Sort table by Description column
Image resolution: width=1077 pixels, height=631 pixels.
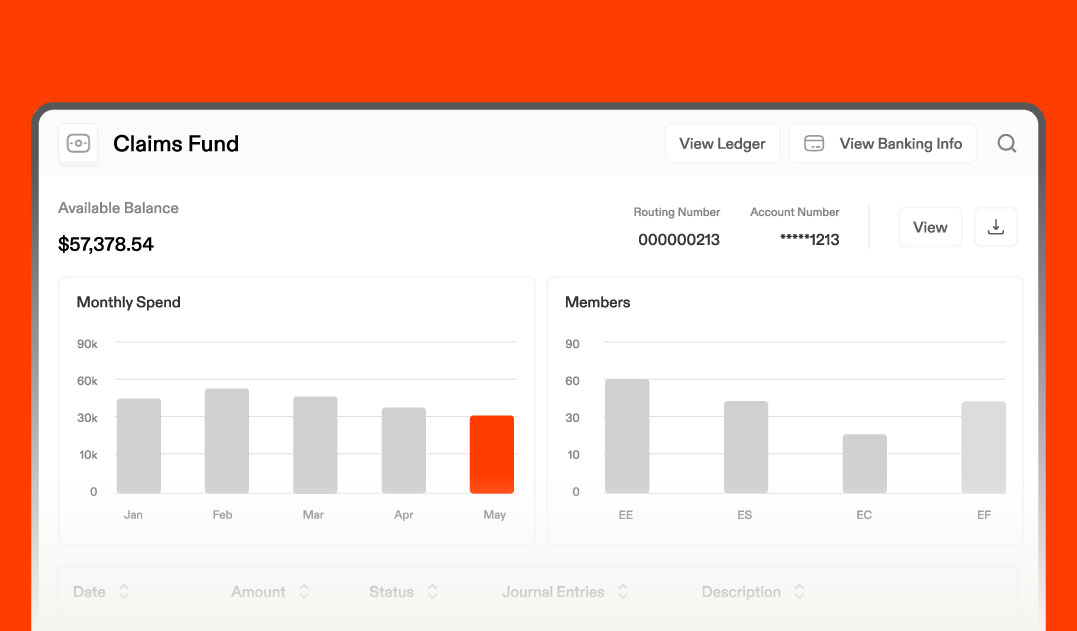753,592
